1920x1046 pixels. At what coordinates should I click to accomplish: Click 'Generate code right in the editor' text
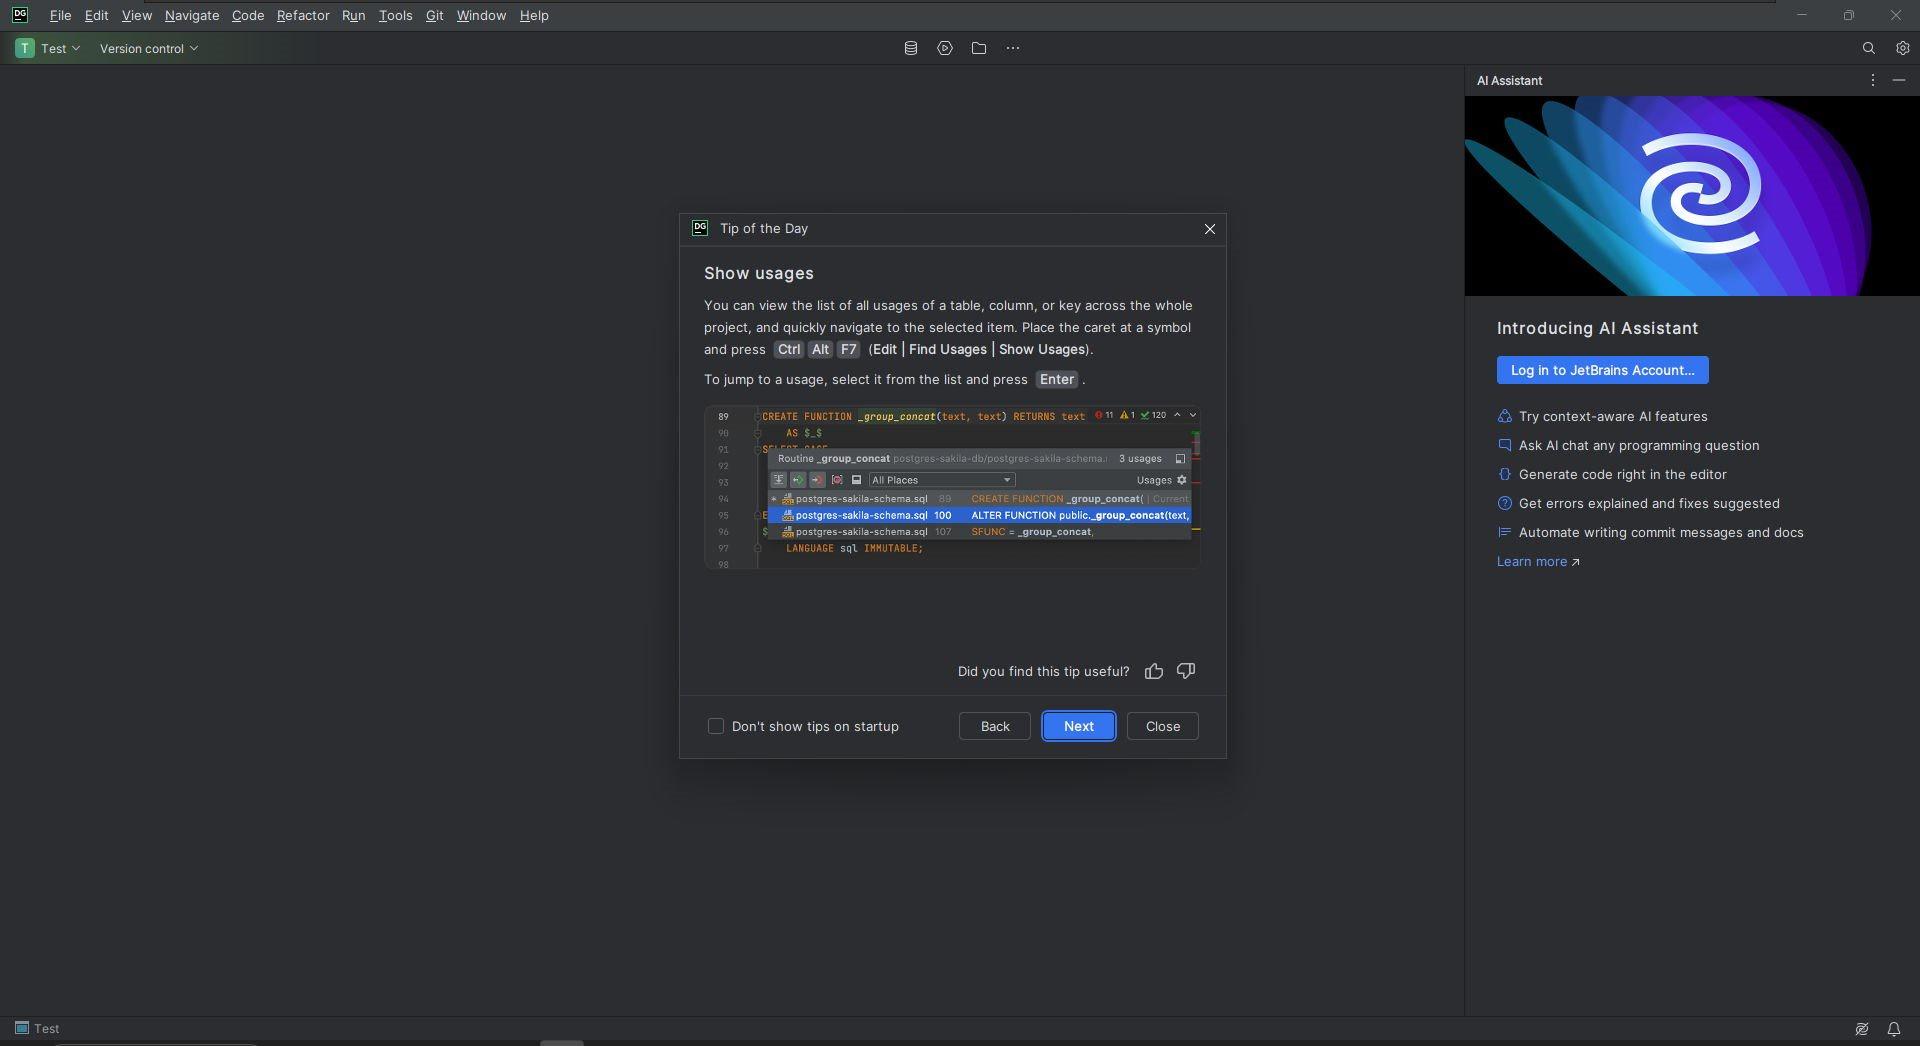point(1623,475)
